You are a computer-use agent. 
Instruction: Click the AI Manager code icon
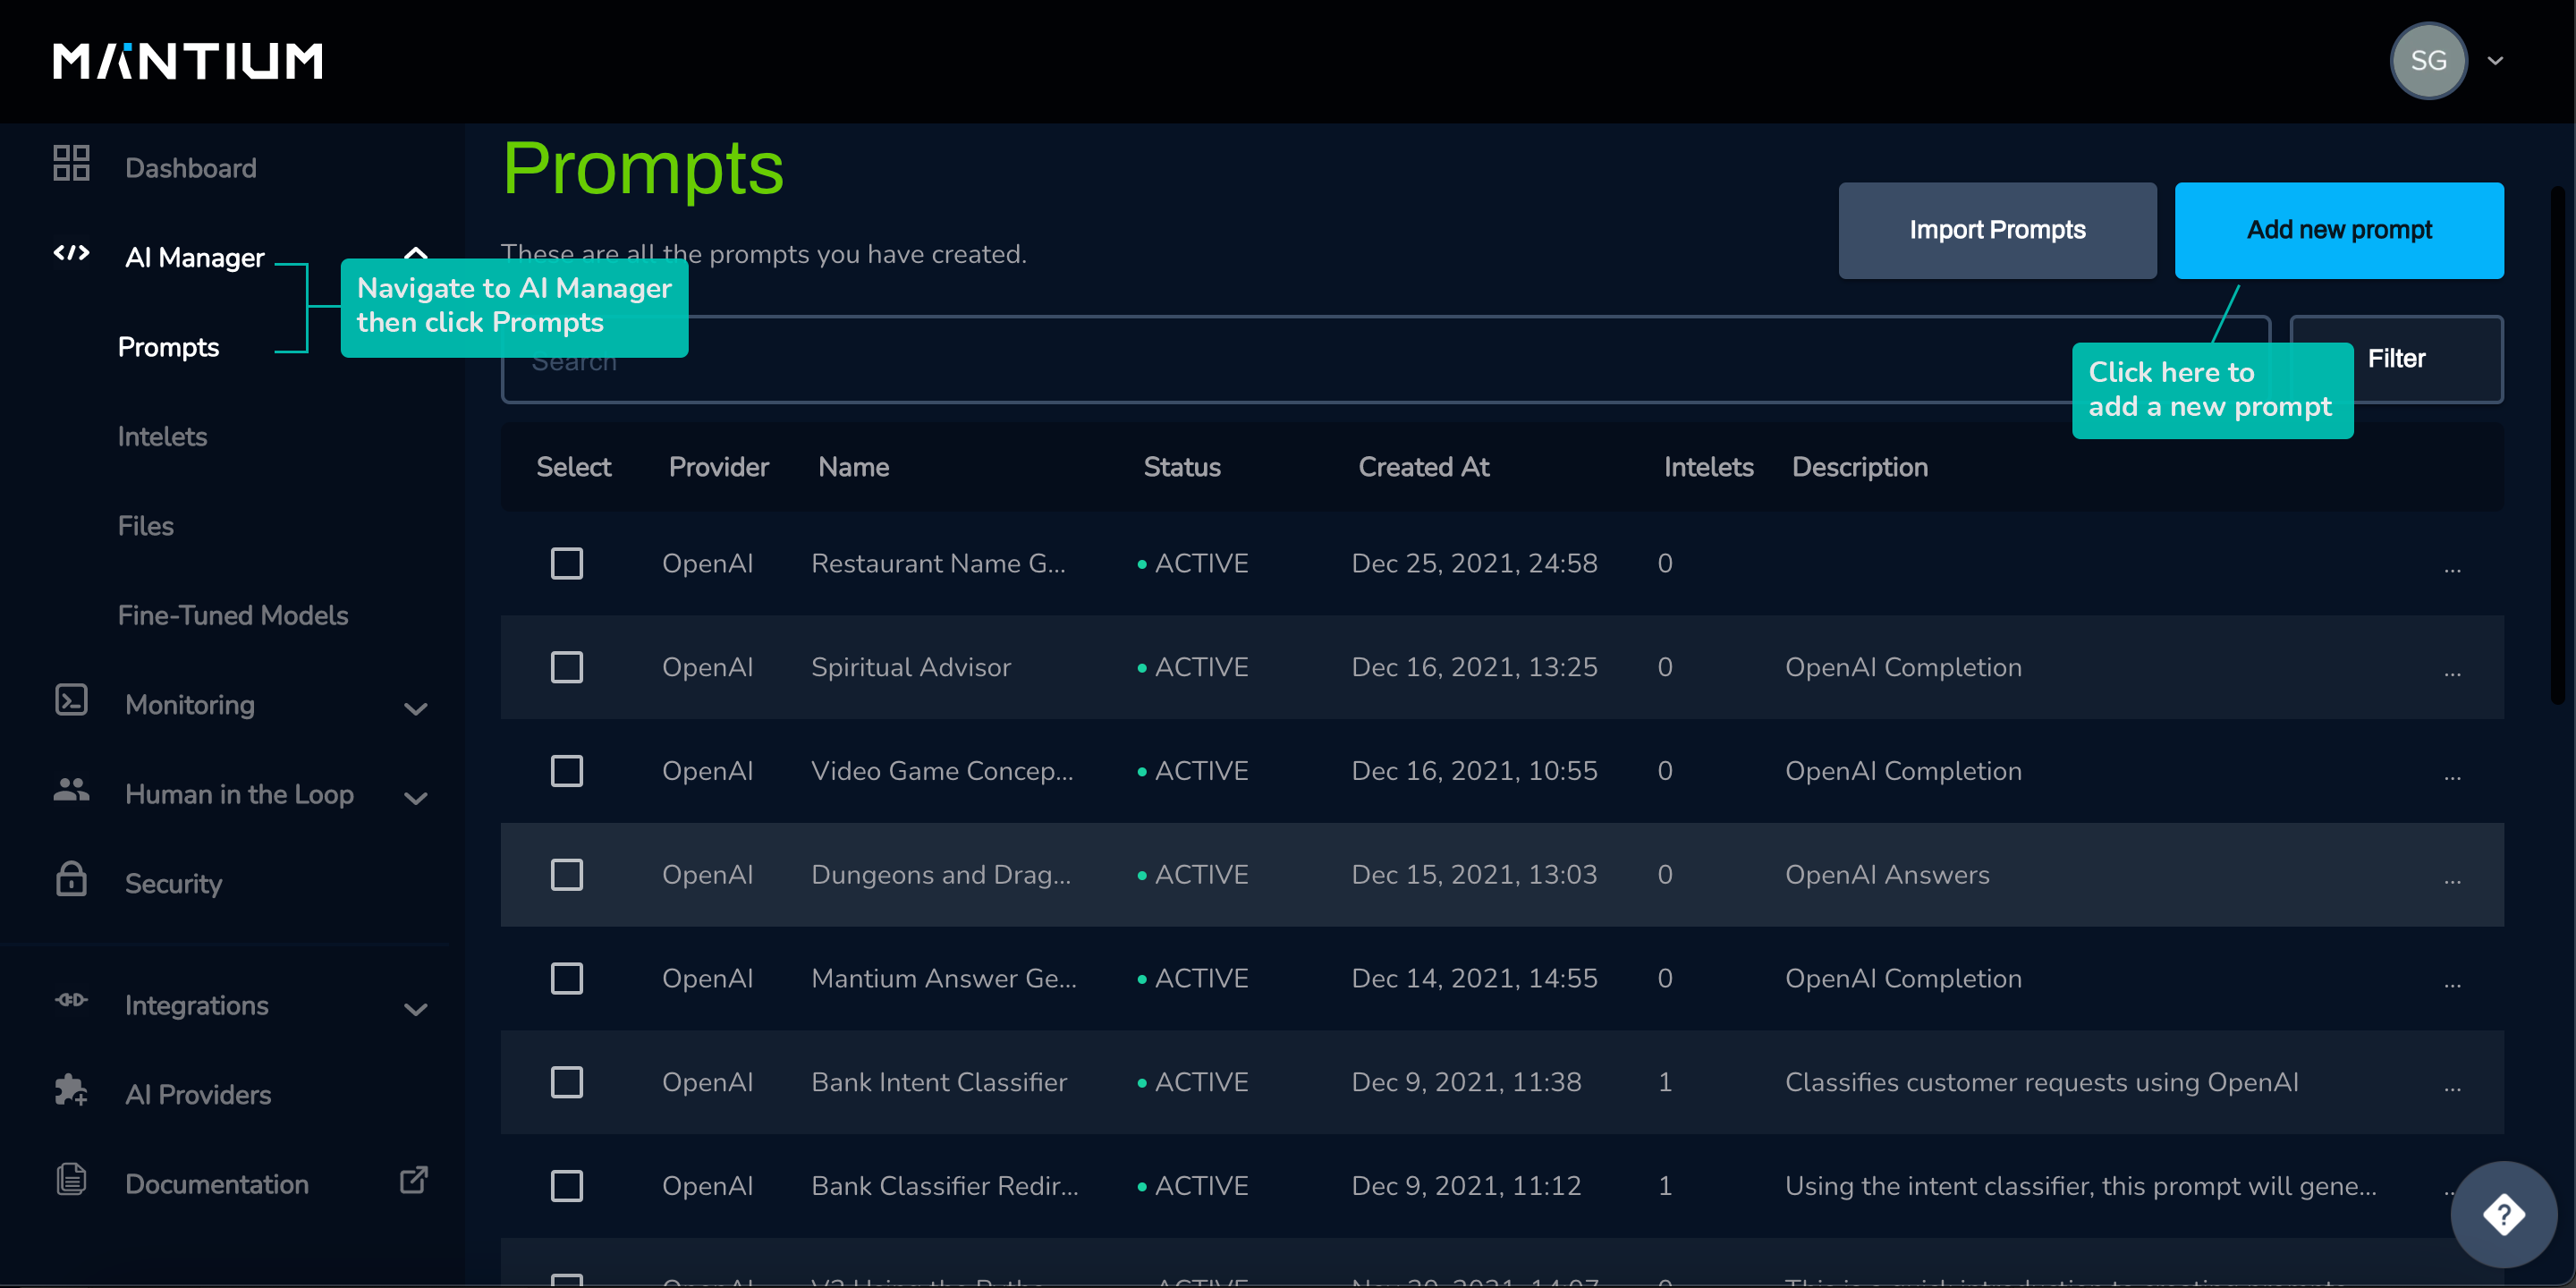(71, 254)
